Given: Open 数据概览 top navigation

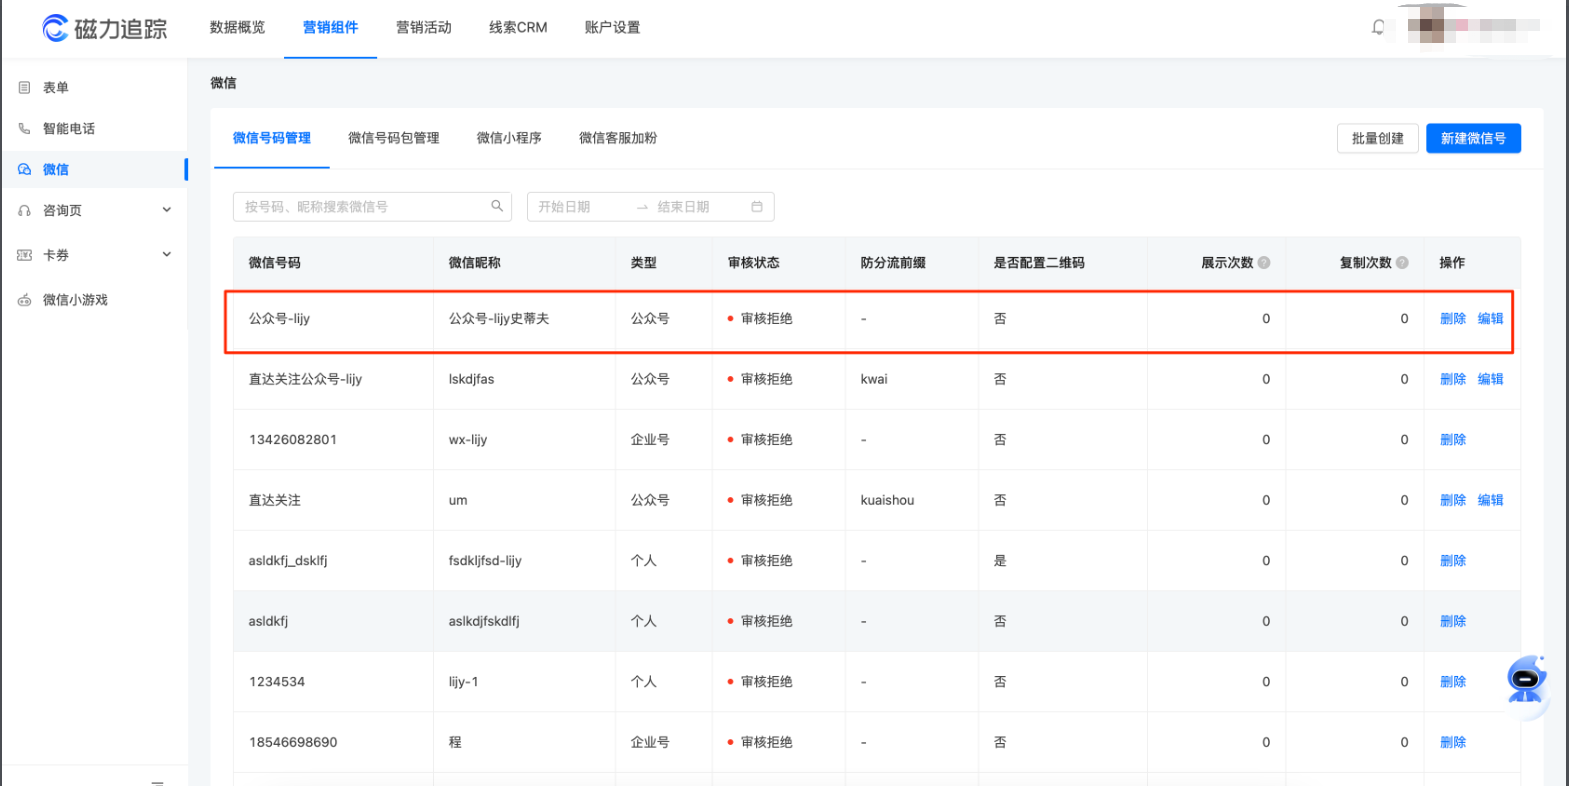Looking at the screenshot, I should [237, 27].
